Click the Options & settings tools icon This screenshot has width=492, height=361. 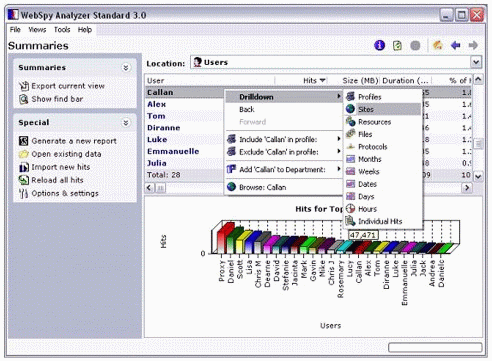(x=23, y=193)
